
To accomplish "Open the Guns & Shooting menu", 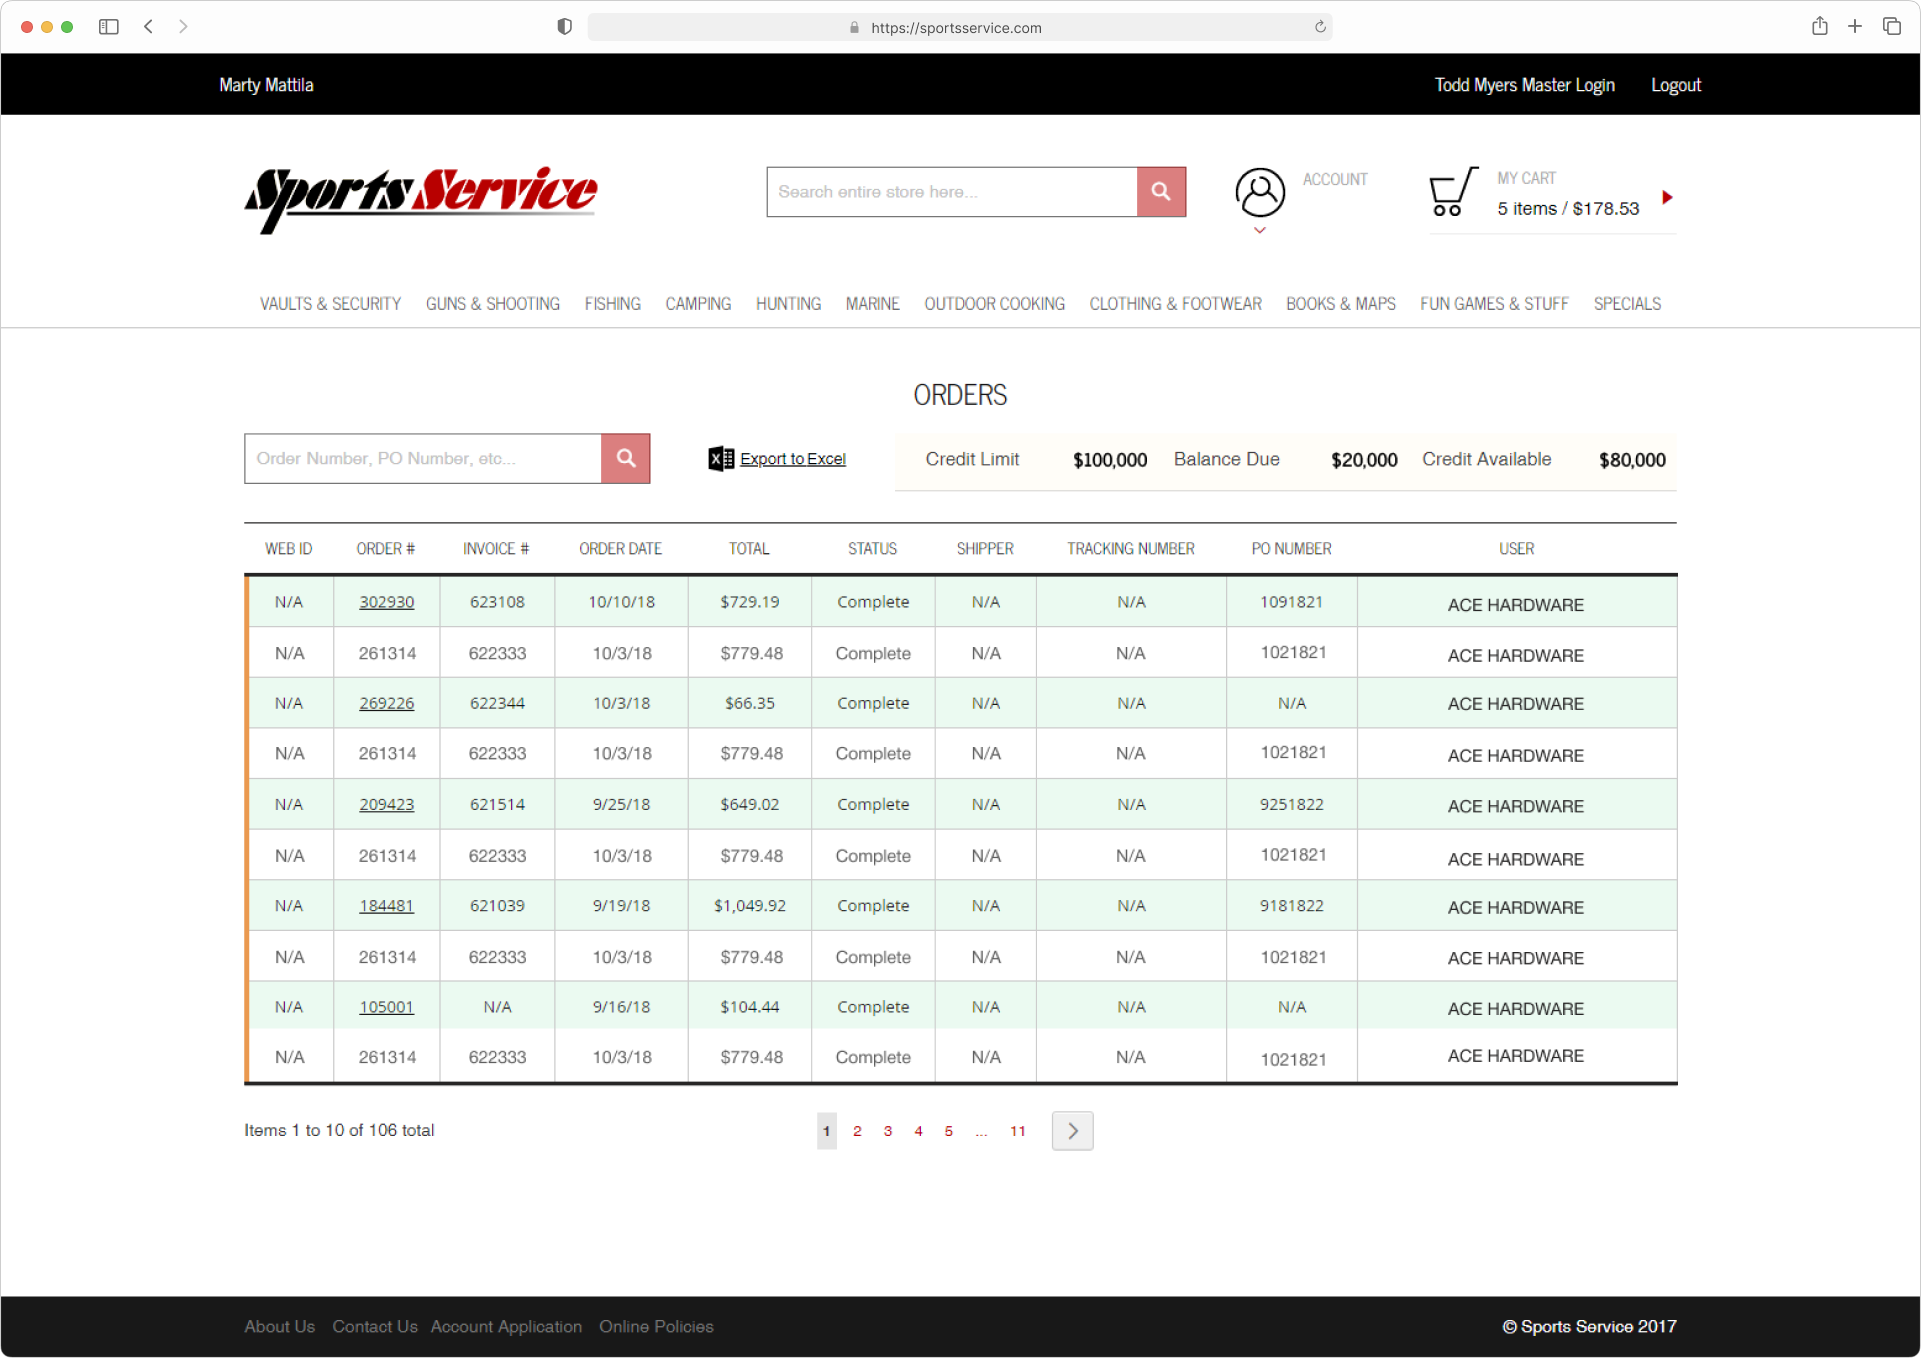I will [492, 303].
